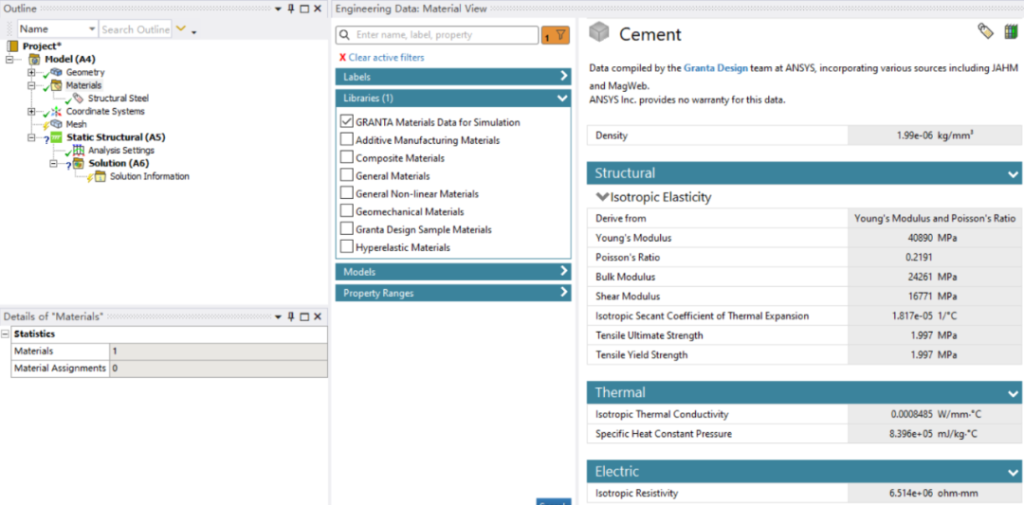This screenshot has height=505, width=1024.
Task: Click the filter funnel button
Action: tap(556, 36)
